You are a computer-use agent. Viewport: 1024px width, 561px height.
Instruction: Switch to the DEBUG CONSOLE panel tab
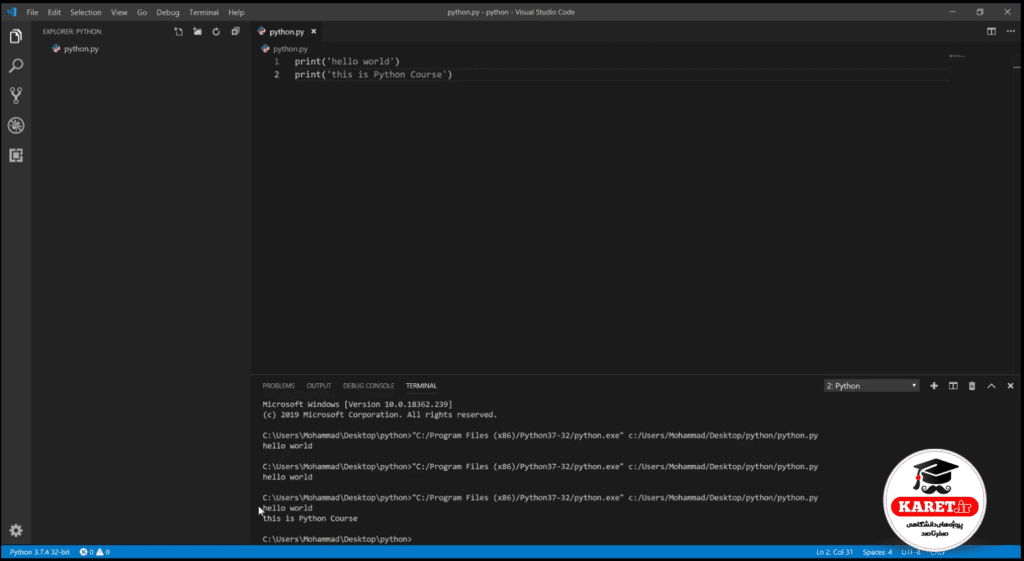(x=368, y=386)
